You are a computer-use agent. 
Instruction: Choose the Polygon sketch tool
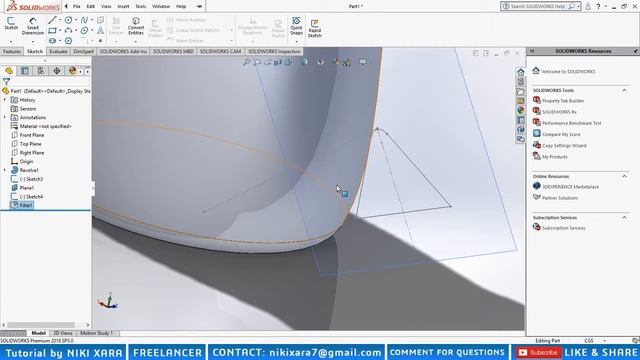tap(68, 41)
